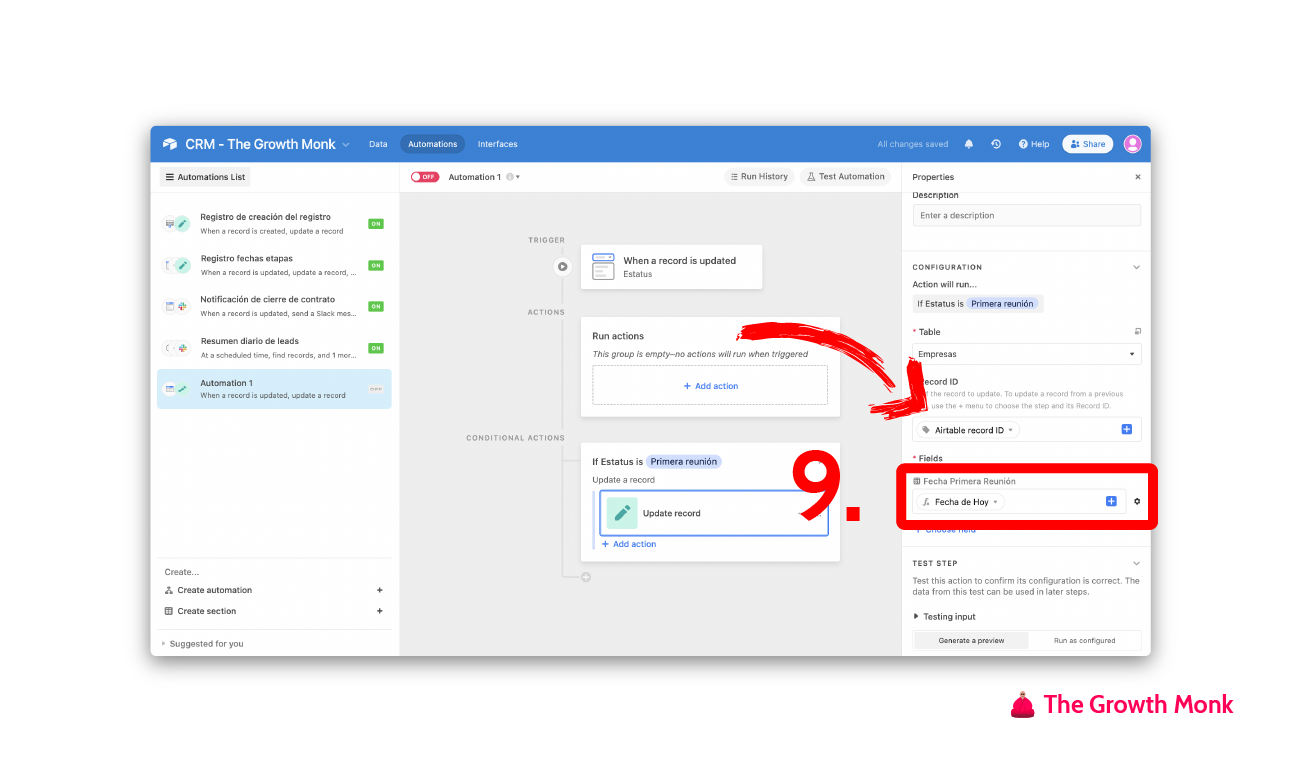The image size is (1301, 781).
Task: Click the trigger play circle icon
Action: (x=563, y=267)
